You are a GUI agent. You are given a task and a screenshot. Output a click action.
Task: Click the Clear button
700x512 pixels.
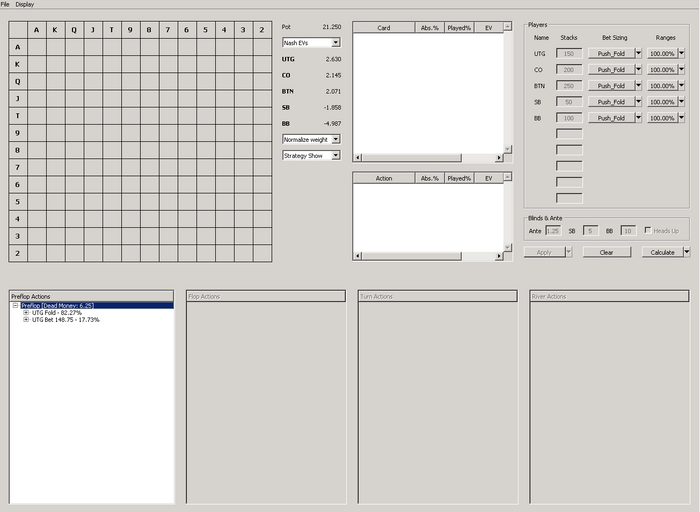pos(607,252)
